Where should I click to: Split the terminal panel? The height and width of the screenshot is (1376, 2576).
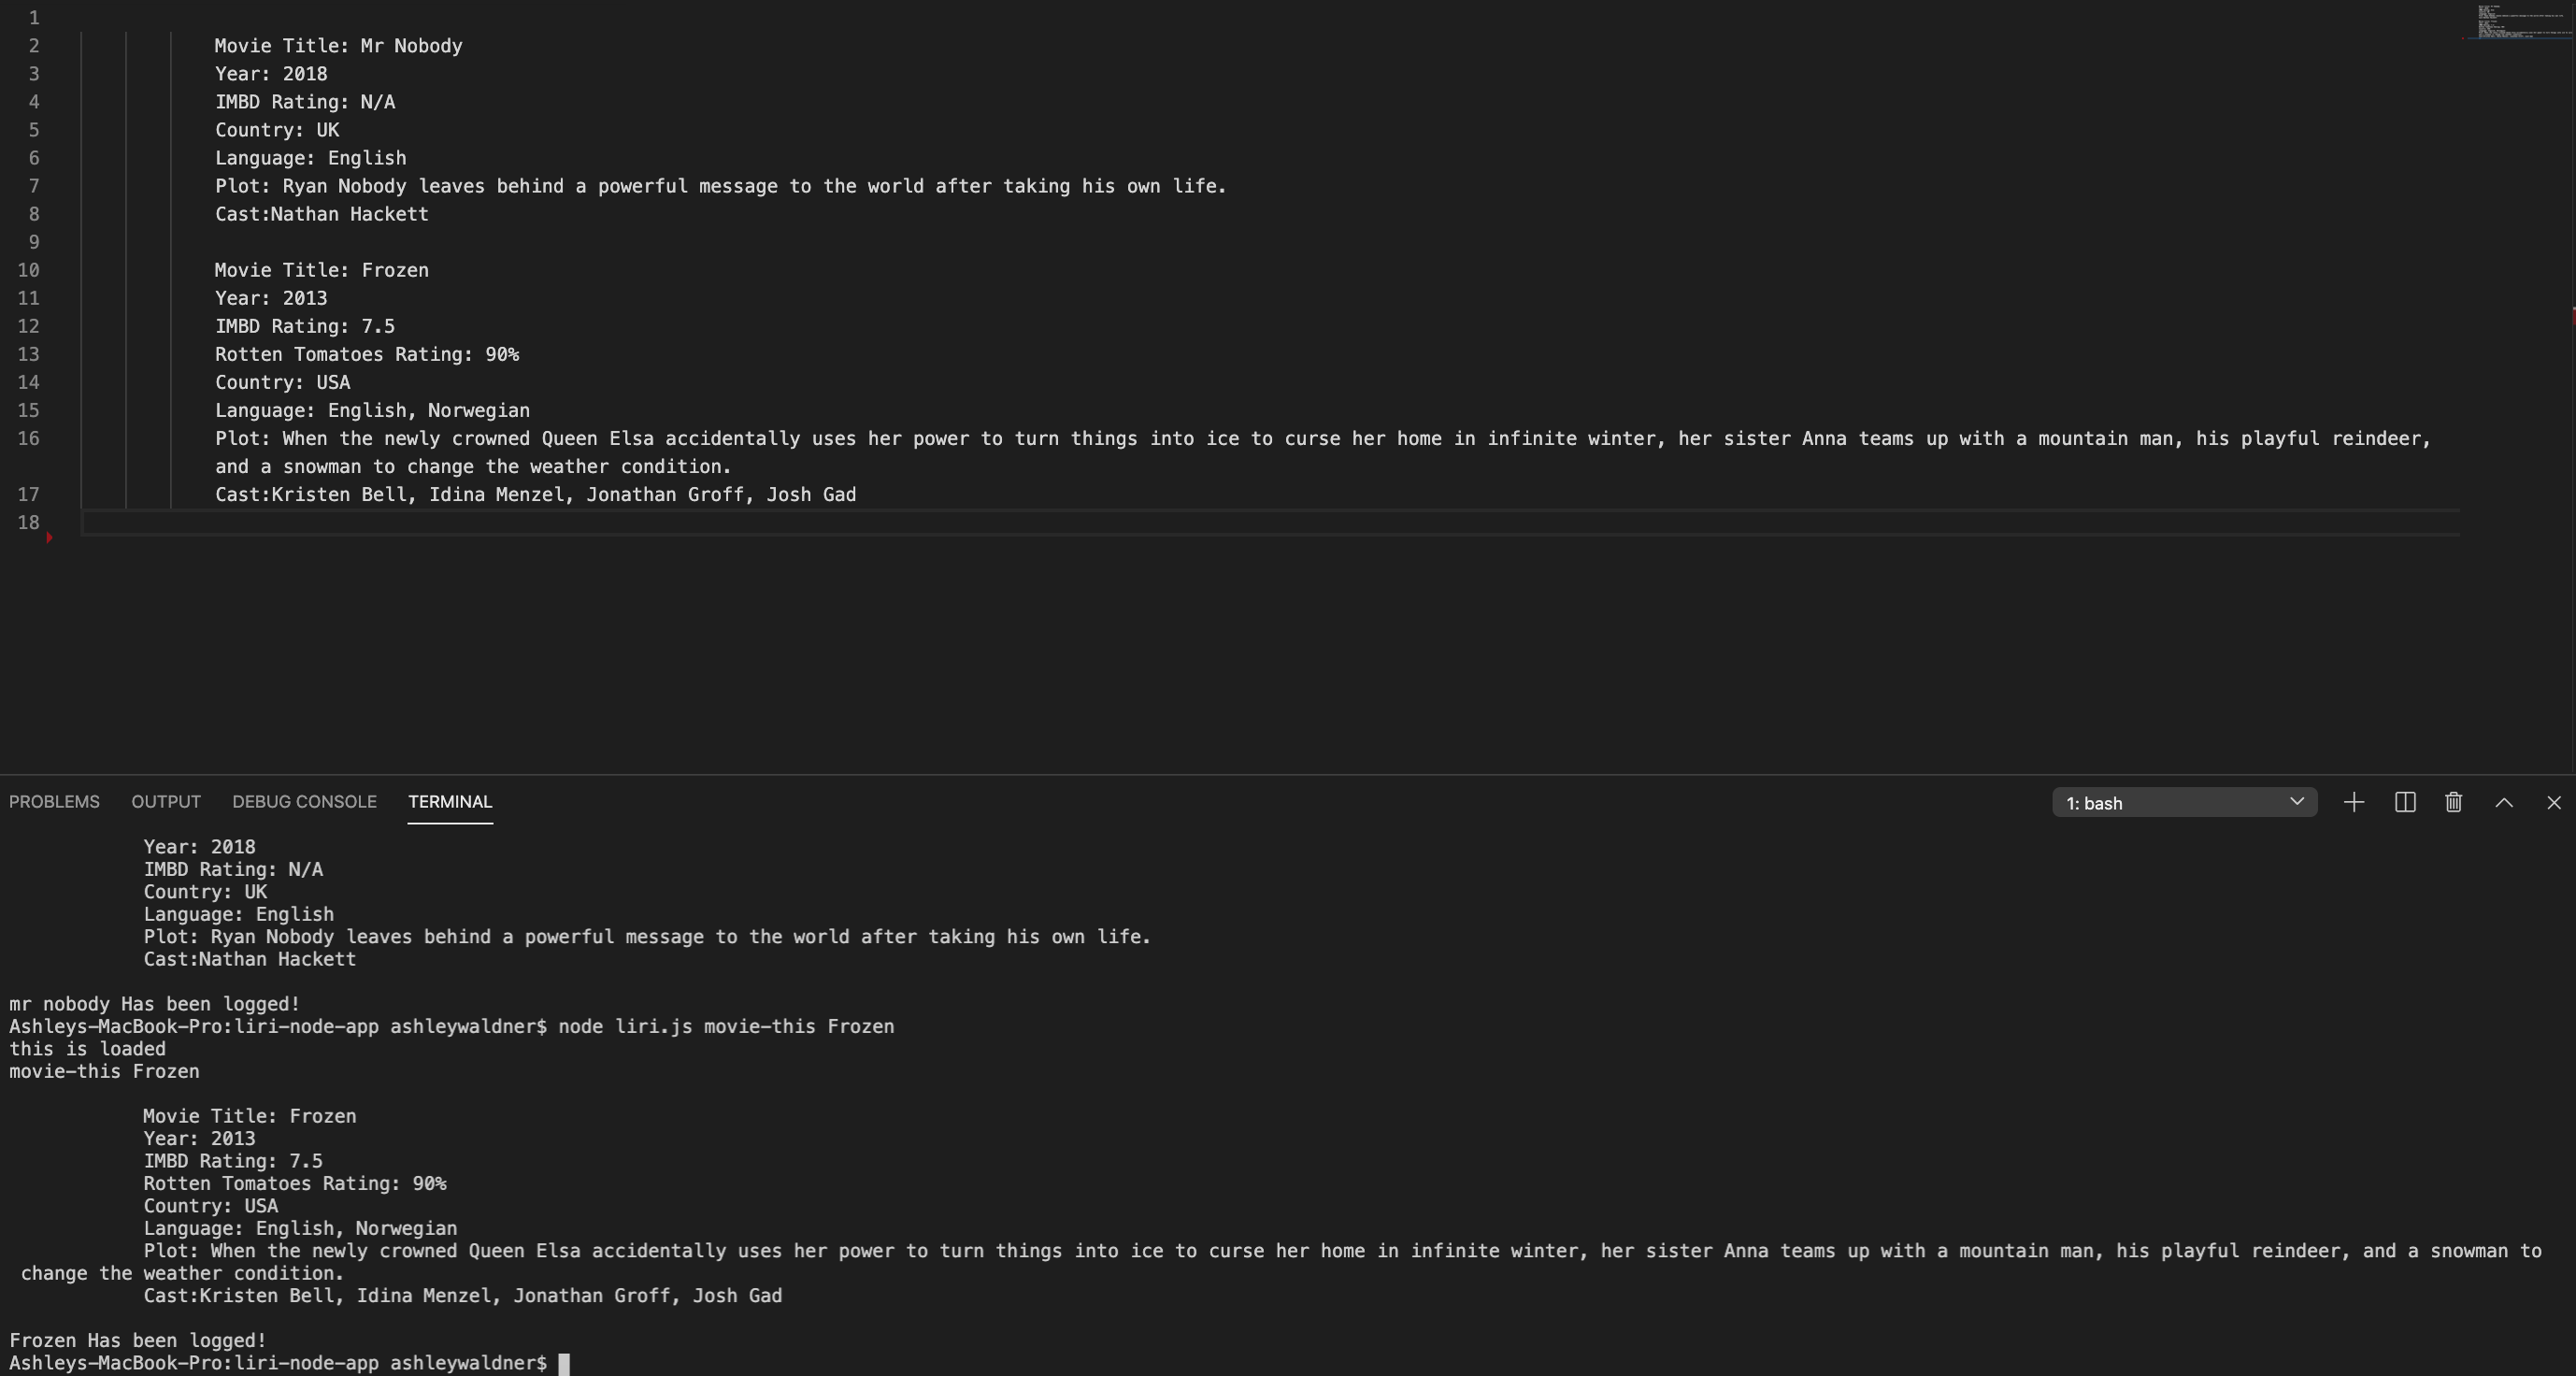point(2405,803)
